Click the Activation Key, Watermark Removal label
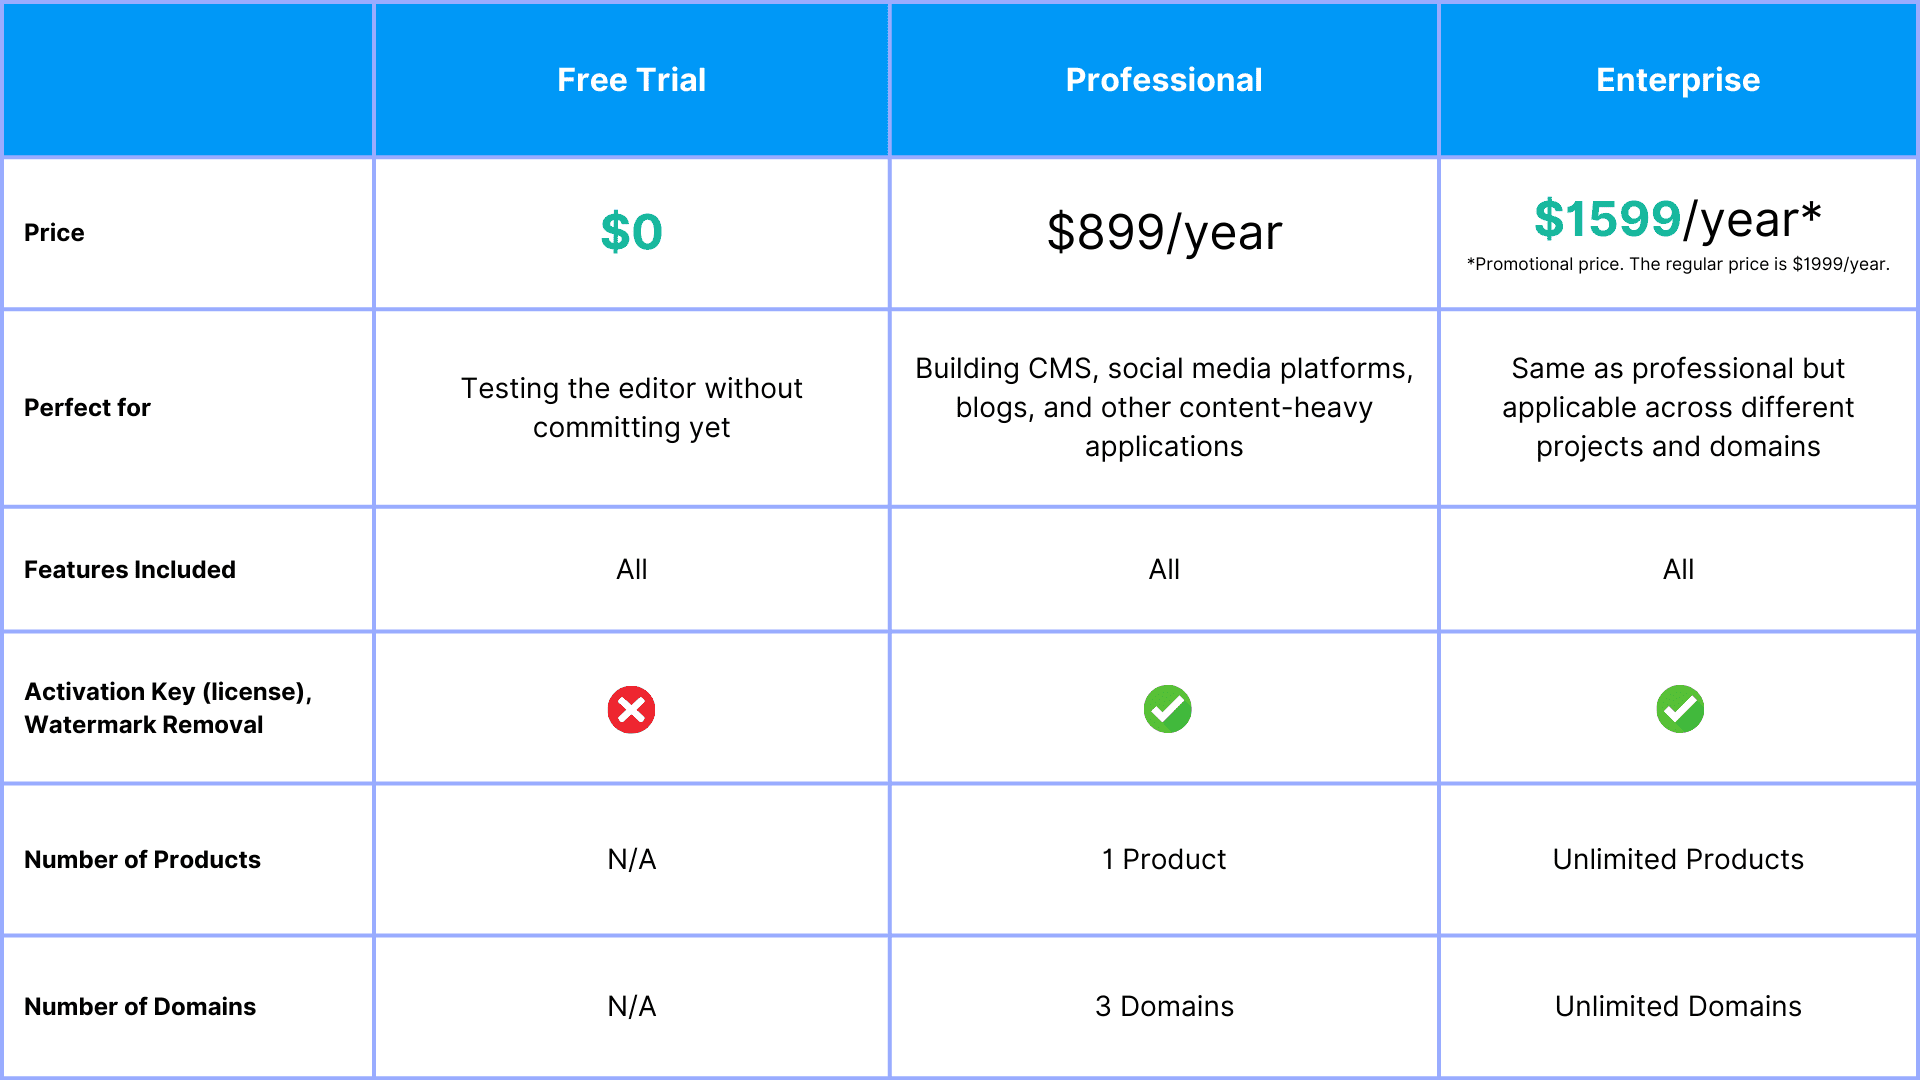The width and height of the screenshot is (1920, 1080). (167, 708)
